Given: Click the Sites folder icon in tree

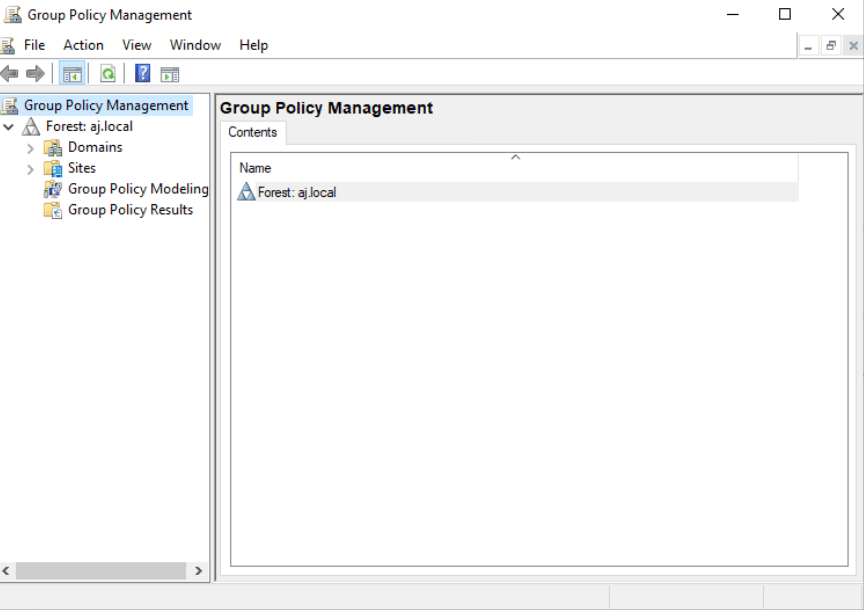Looking at the screenshot, I should (x=52, y=168).
